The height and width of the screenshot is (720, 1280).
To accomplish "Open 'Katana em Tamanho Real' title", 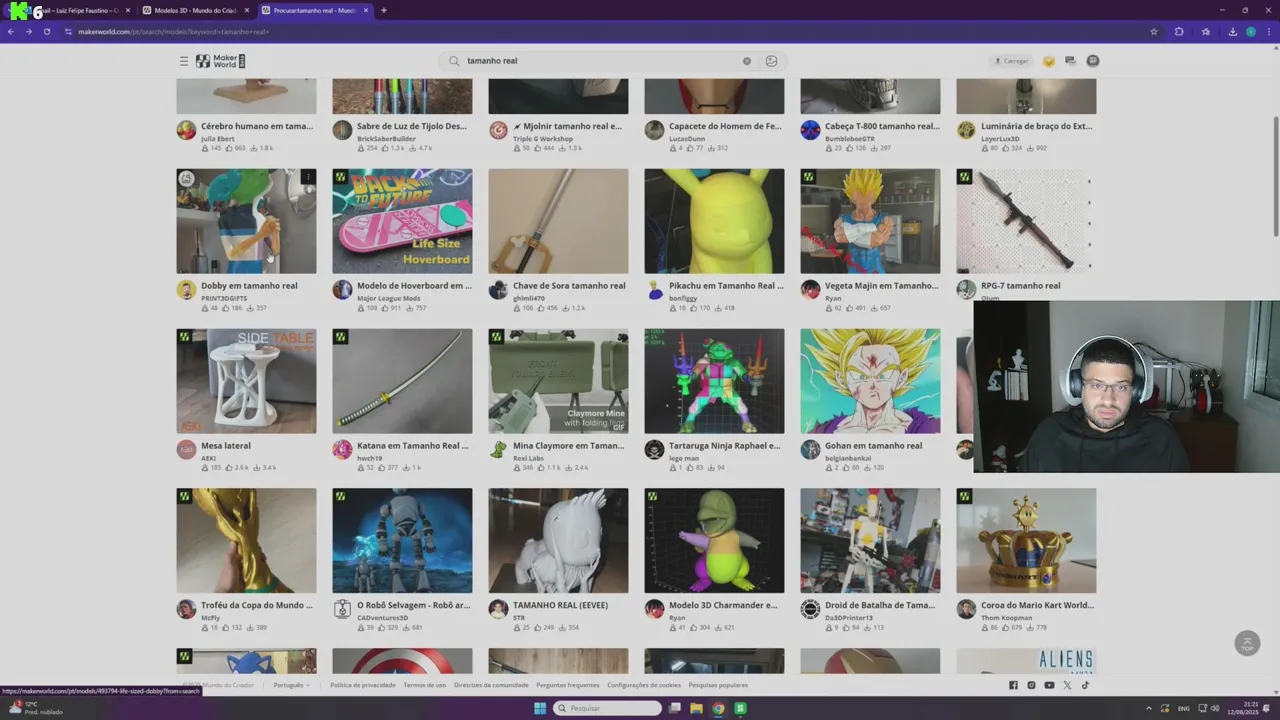I will point(413,446).
